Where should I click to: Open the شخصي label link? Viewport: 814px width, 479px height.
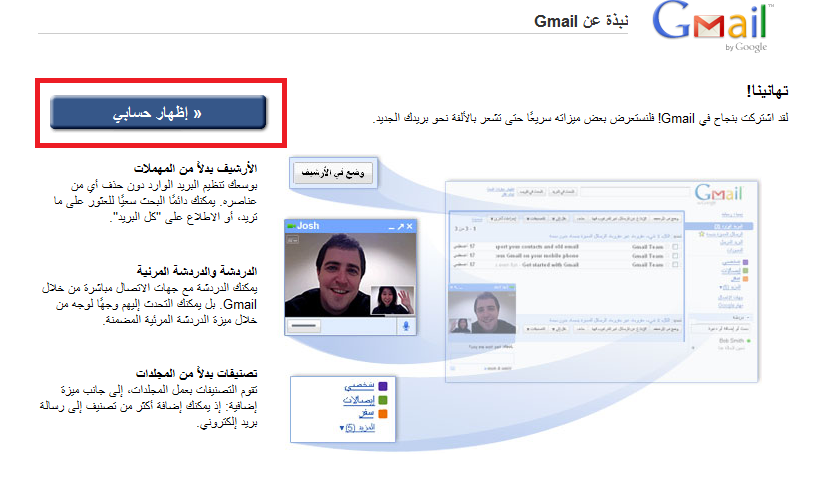(359, 386)
